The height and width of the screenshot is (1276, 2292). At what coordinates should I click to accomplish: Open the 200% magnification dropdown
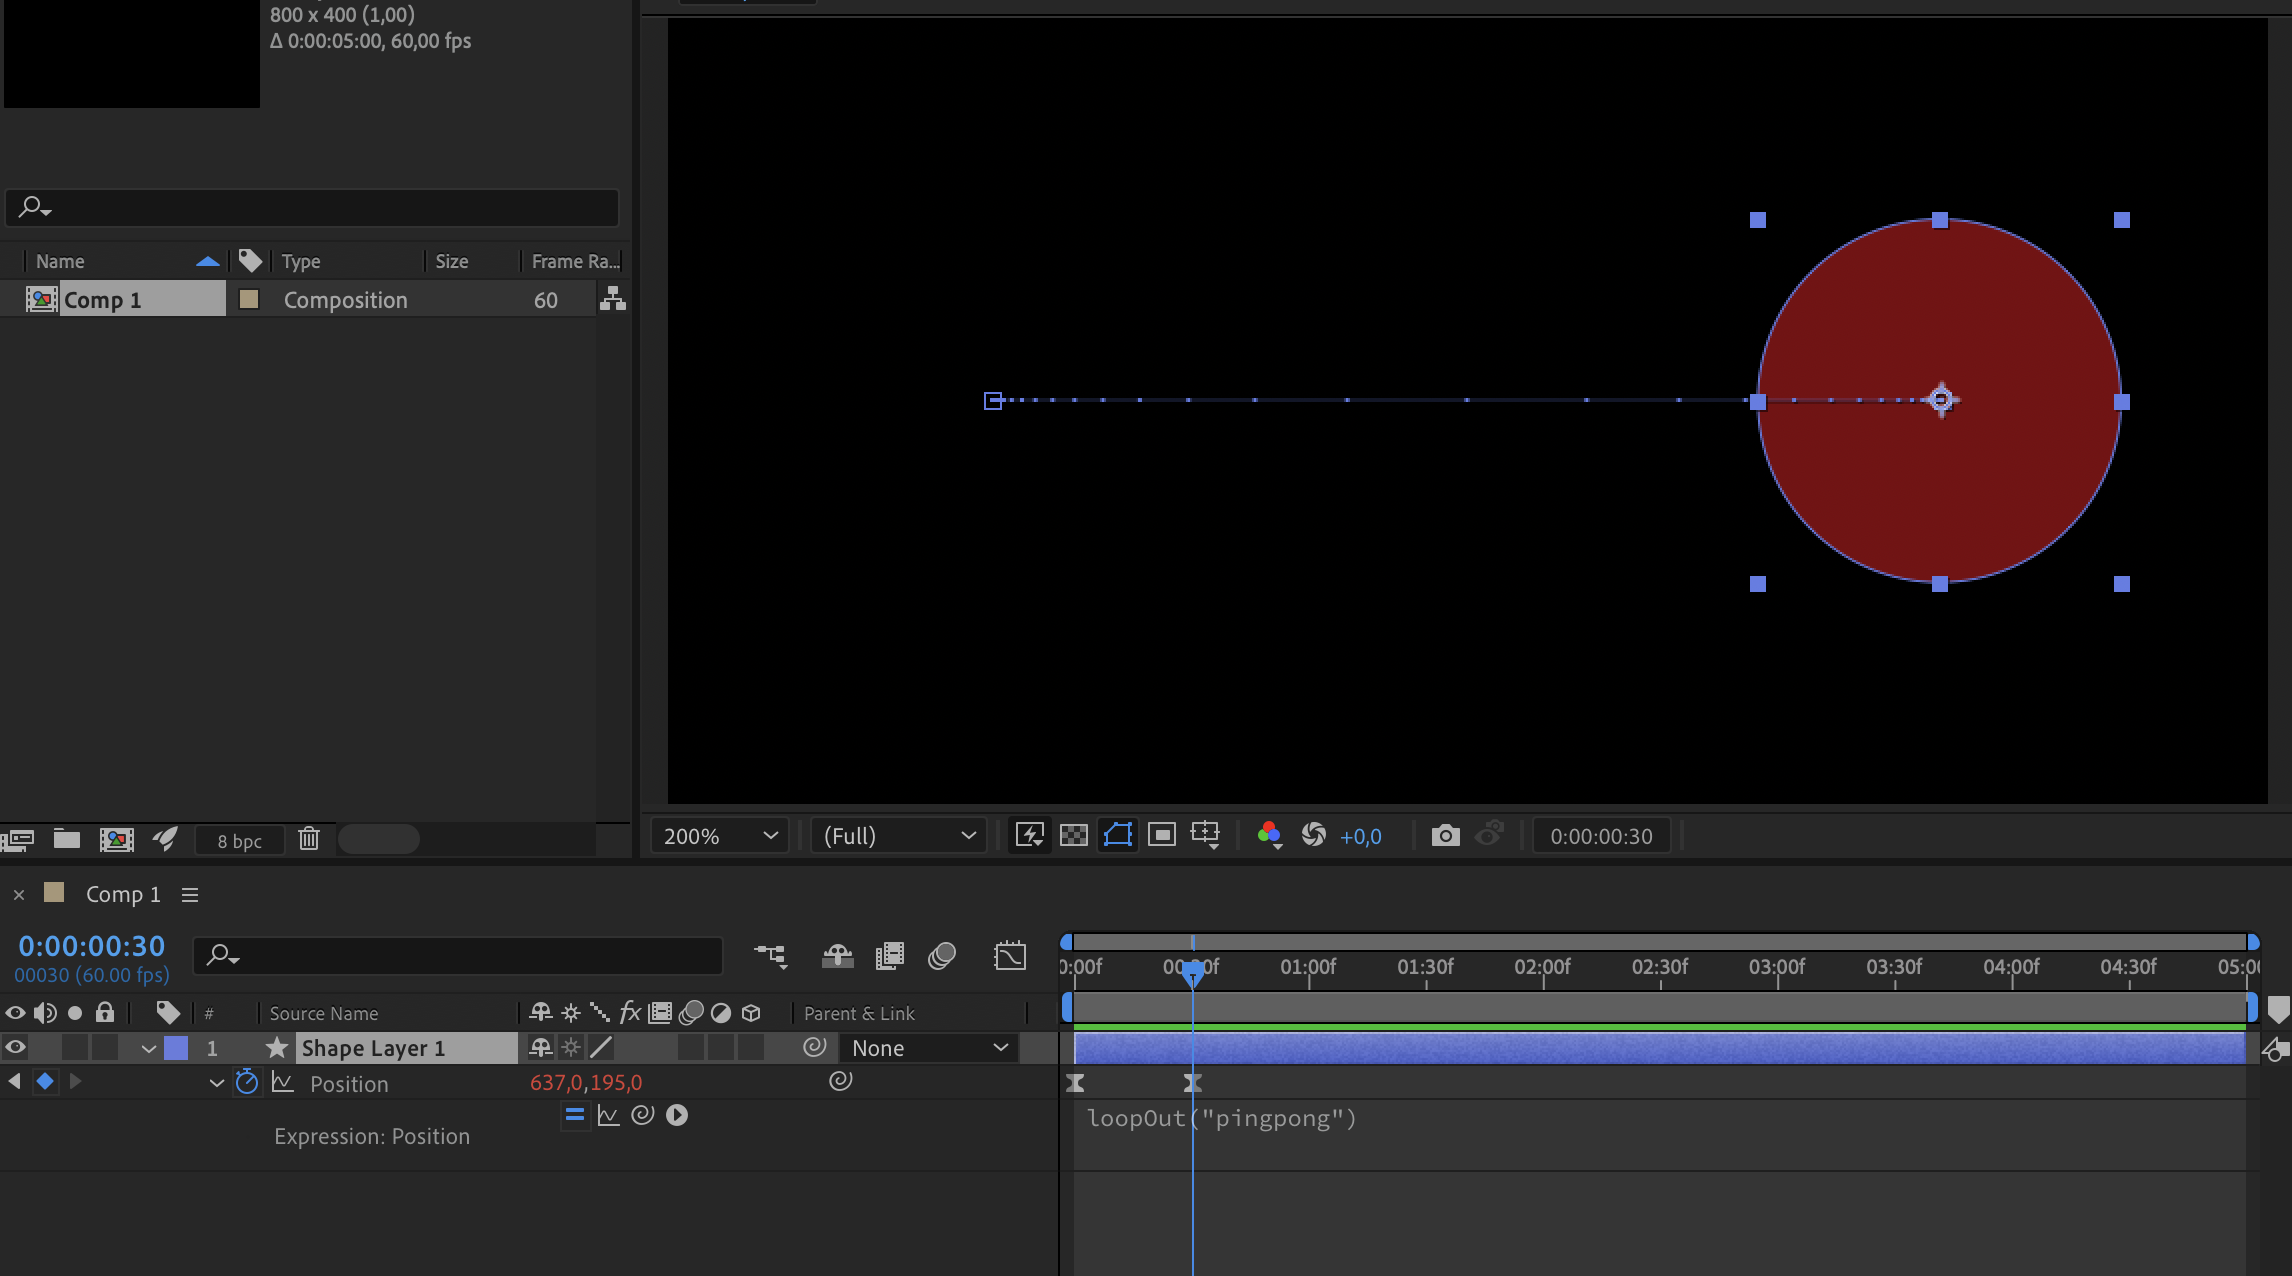tap(719, 835)
